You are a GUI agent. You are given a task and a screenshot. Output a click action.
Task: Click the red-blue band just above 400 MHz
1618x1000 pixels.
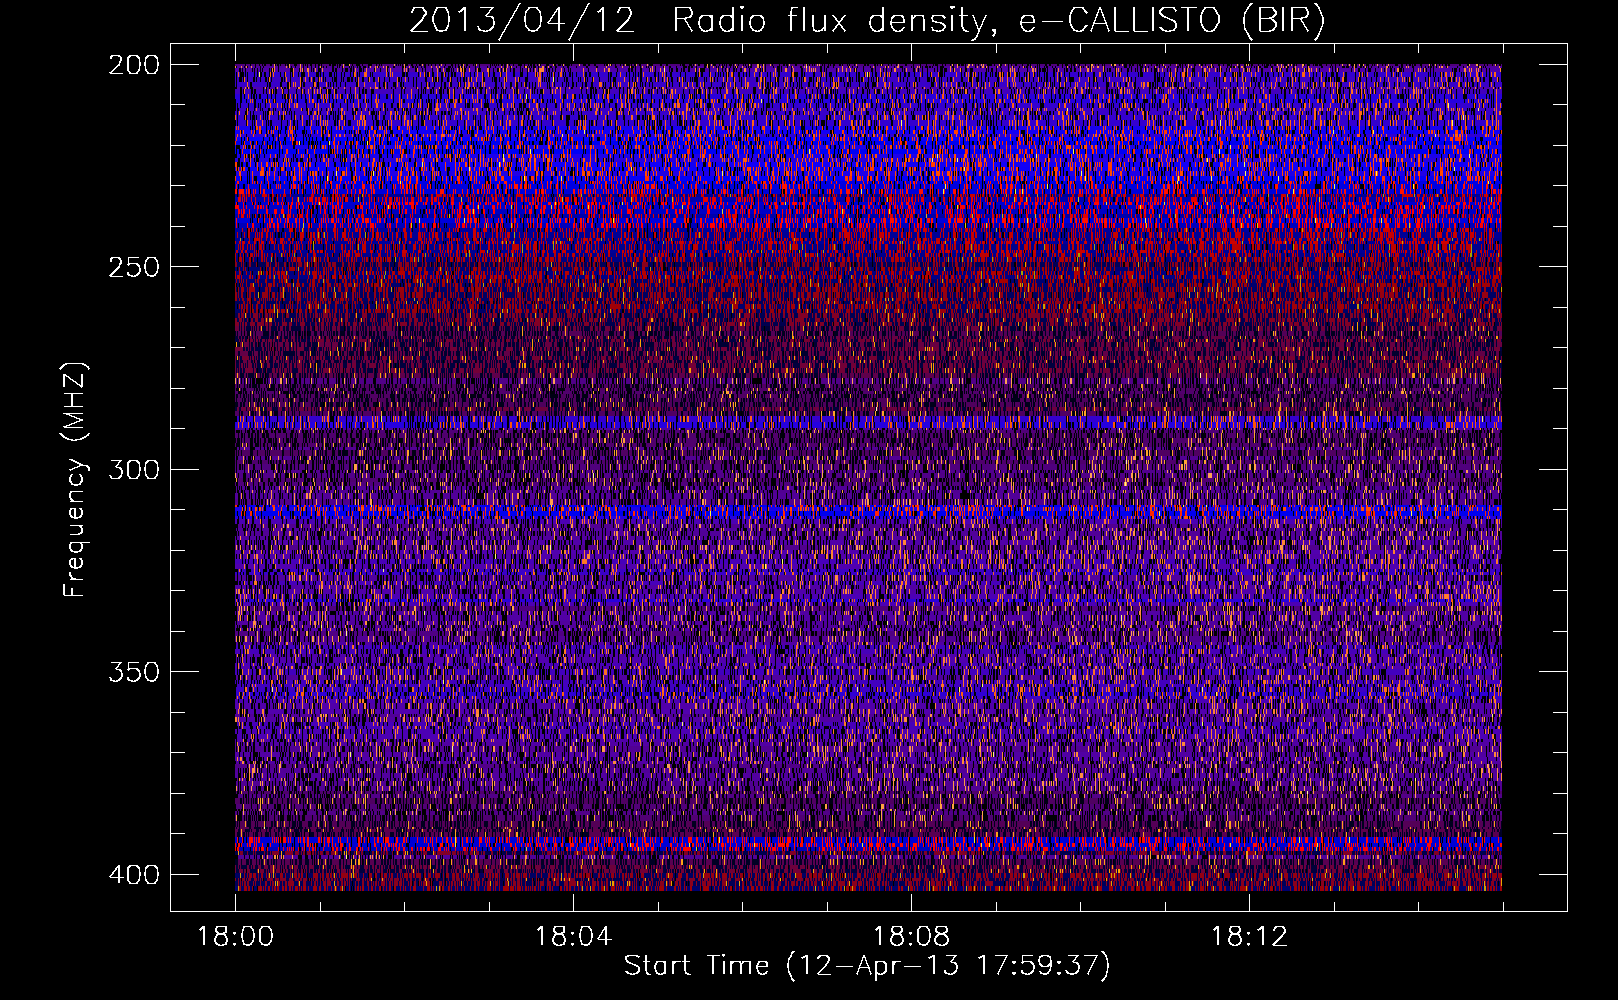pos(868,845)
